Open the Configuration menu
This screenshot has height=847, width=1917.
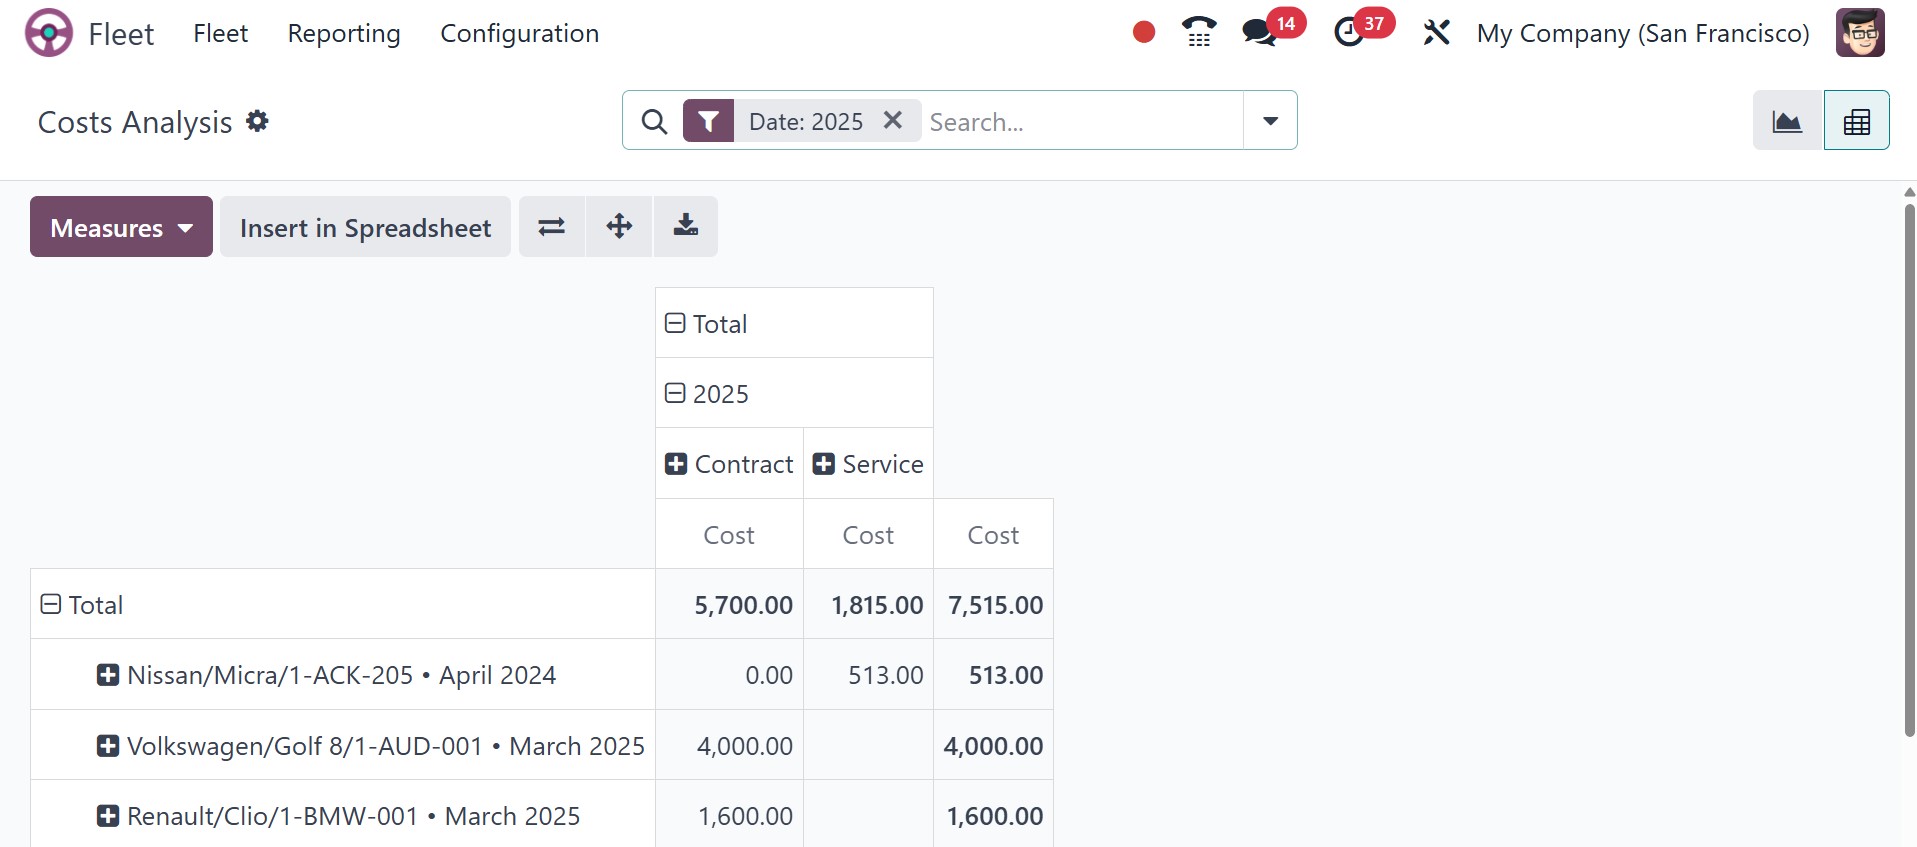(x=519, y=33)
